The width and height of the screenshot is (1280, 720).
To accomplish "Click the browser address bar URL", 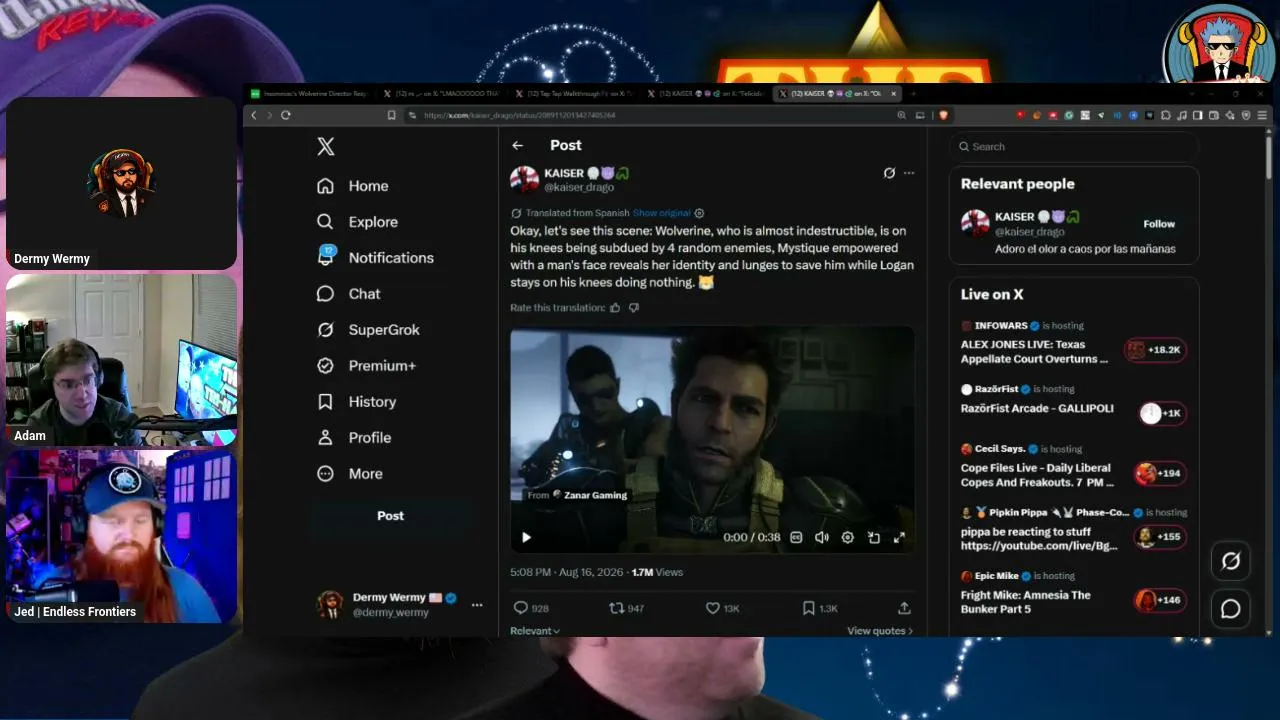I will pos(519,115).
